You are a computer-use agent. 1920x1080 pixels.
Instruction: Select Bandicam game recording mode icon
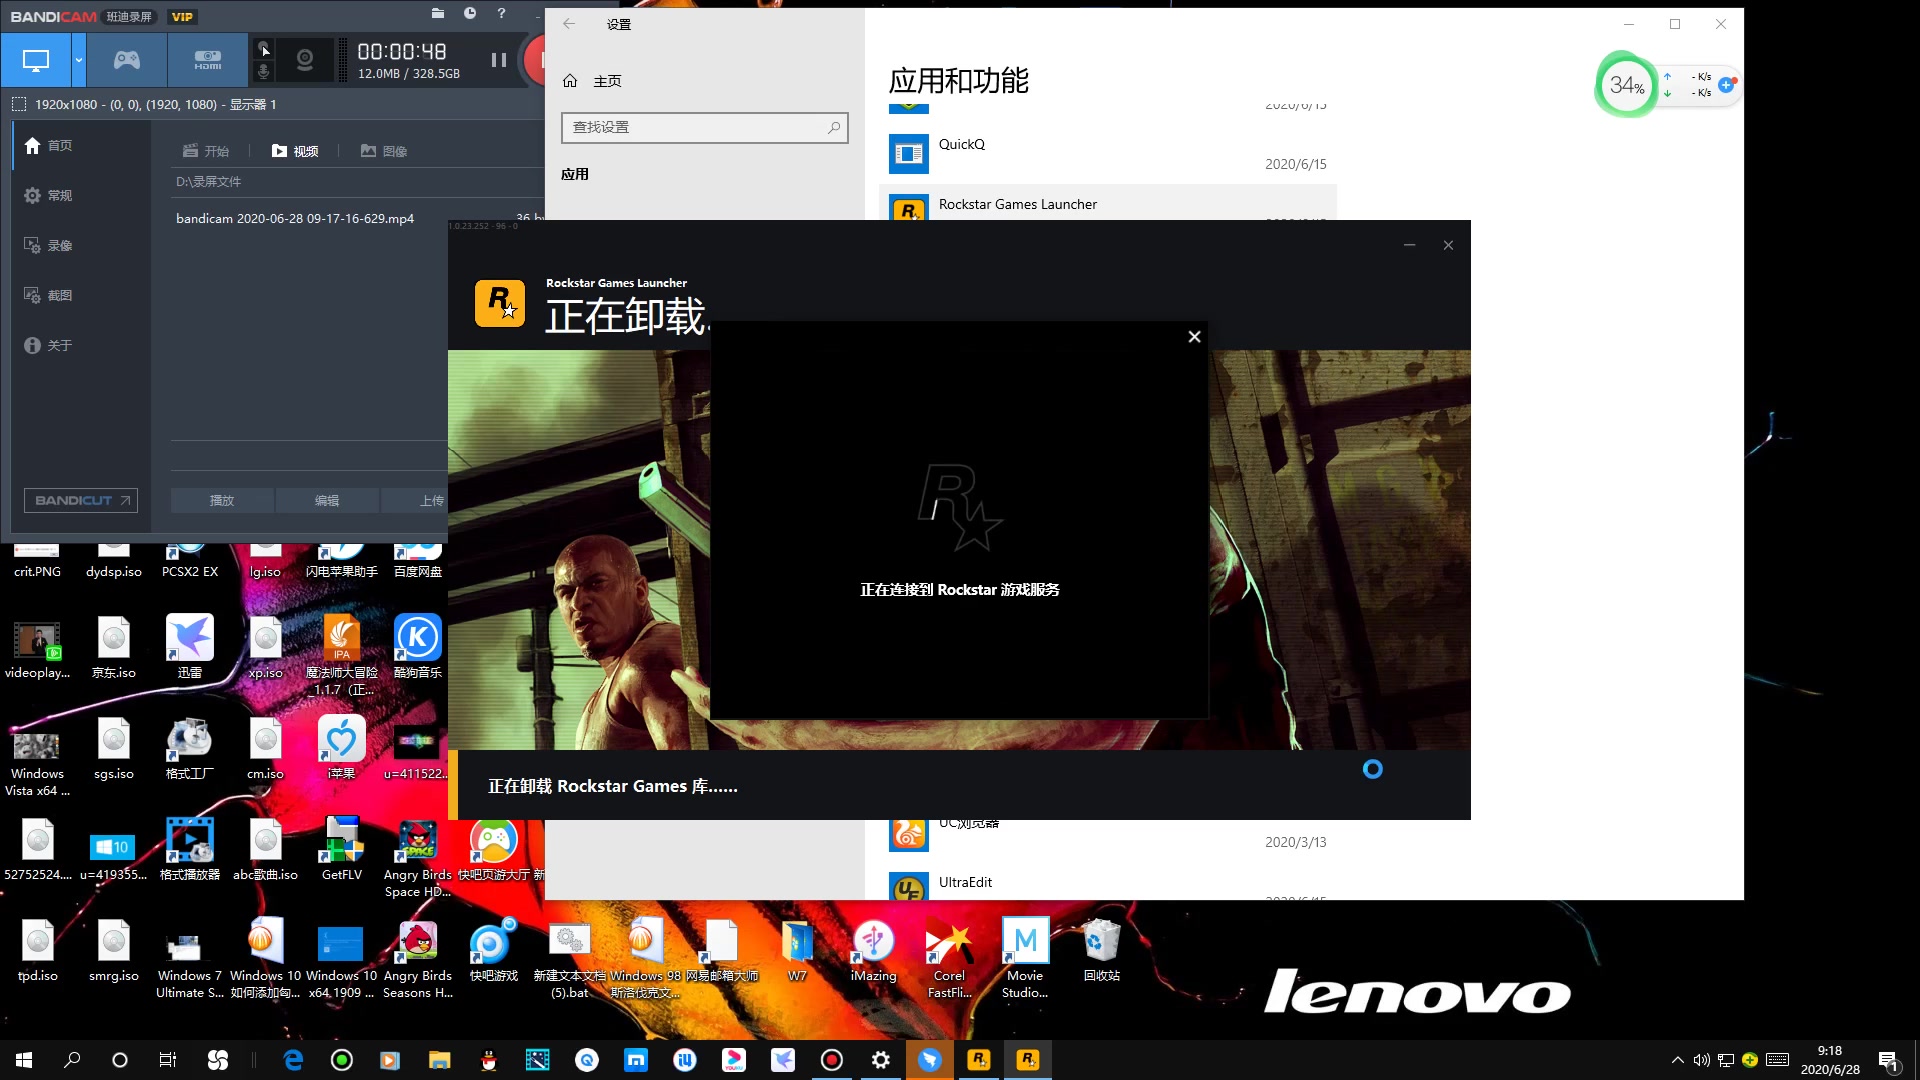coord(126,60)
